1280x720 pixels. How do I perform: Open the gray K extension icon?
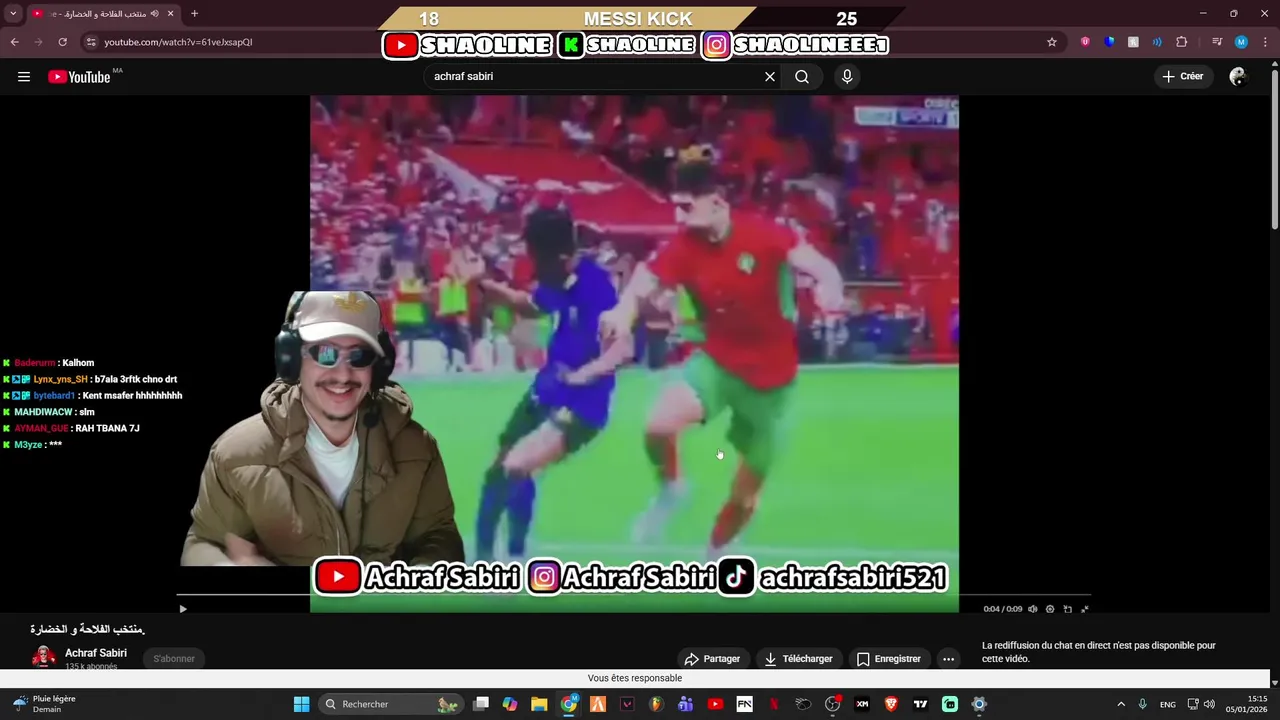point(1133,42)
